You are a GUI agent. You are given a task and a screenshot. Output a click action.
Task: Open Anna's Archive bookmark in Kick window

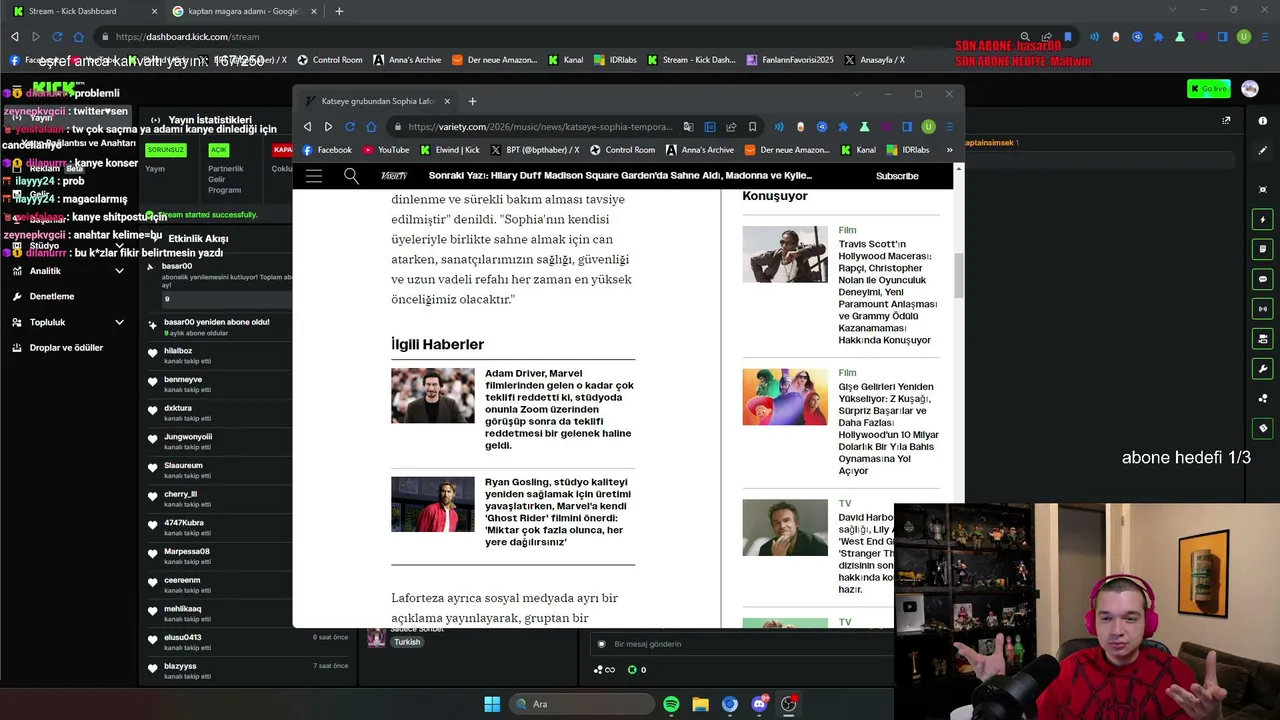point(407,60)
